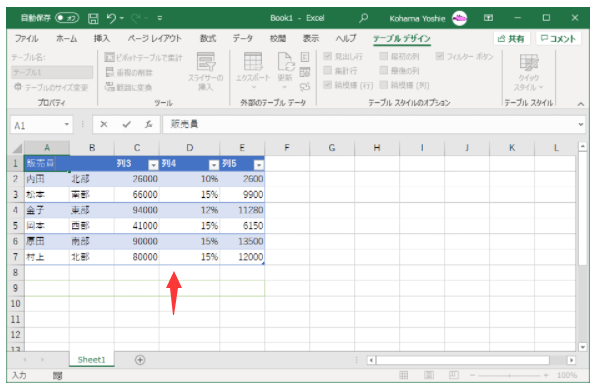This screenshot has height=385, width=595.
Task: Click the Kohama Yoshie account avatar
Action: tap(460, 18)
